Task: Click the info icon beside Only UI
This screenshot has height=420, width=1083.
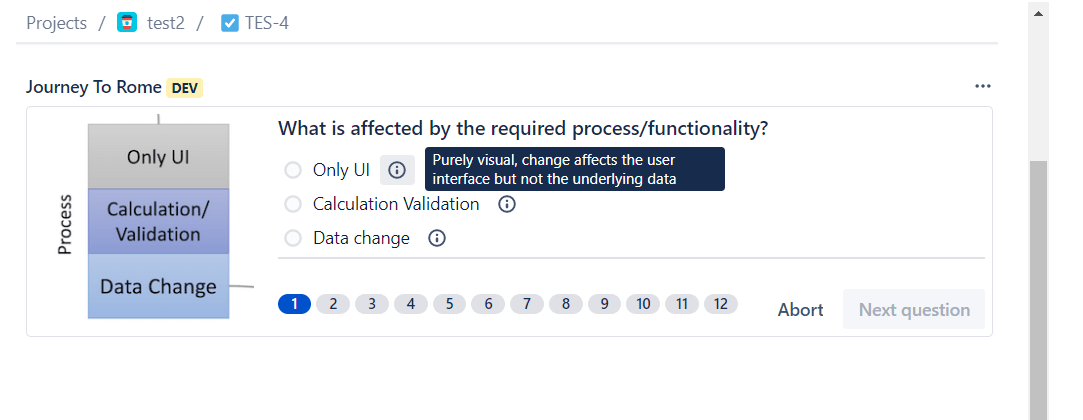Action: [x=397, y=170]
